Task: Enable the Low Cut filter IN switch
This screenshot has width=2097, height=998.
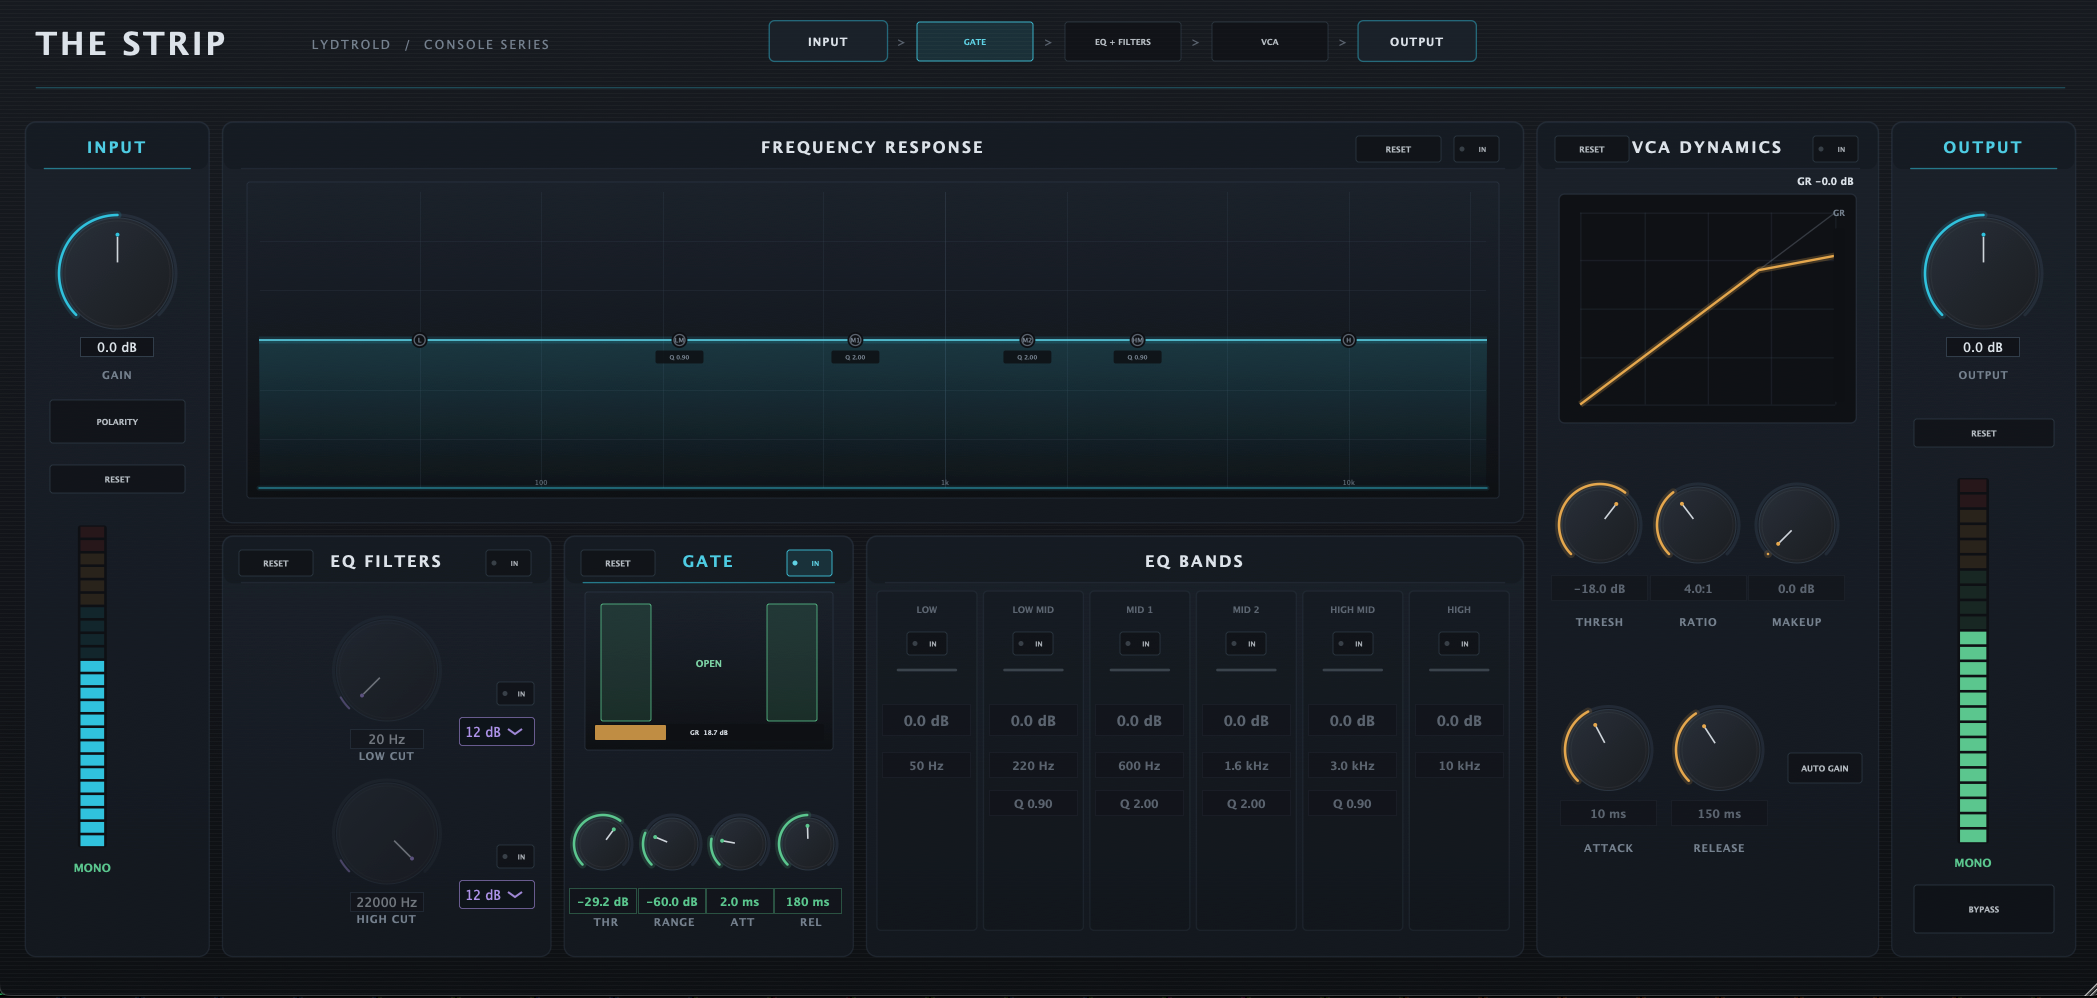Action: pyautogui.click(x=515, y=693)
